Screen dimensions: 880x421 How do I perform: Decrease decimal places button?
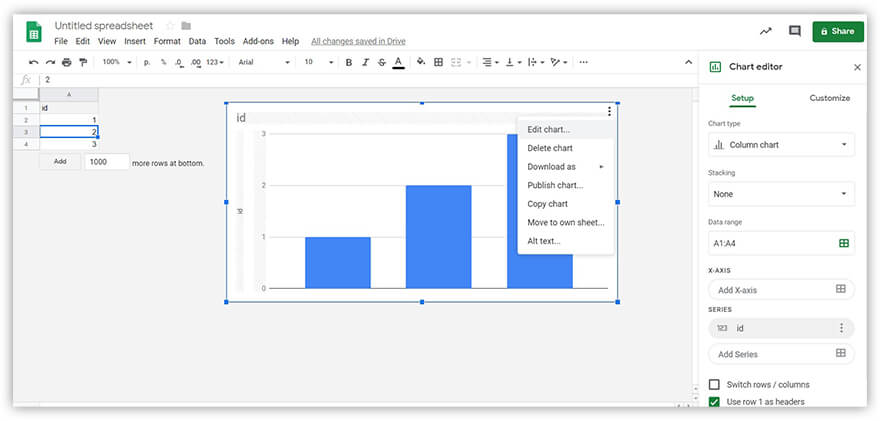(x=179, y=62)
